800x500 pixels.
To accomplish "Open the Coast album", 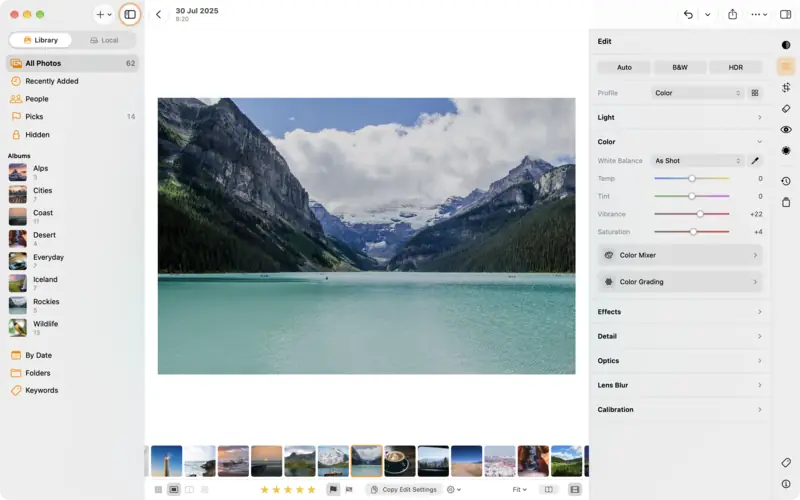I will tap(72, 216).
